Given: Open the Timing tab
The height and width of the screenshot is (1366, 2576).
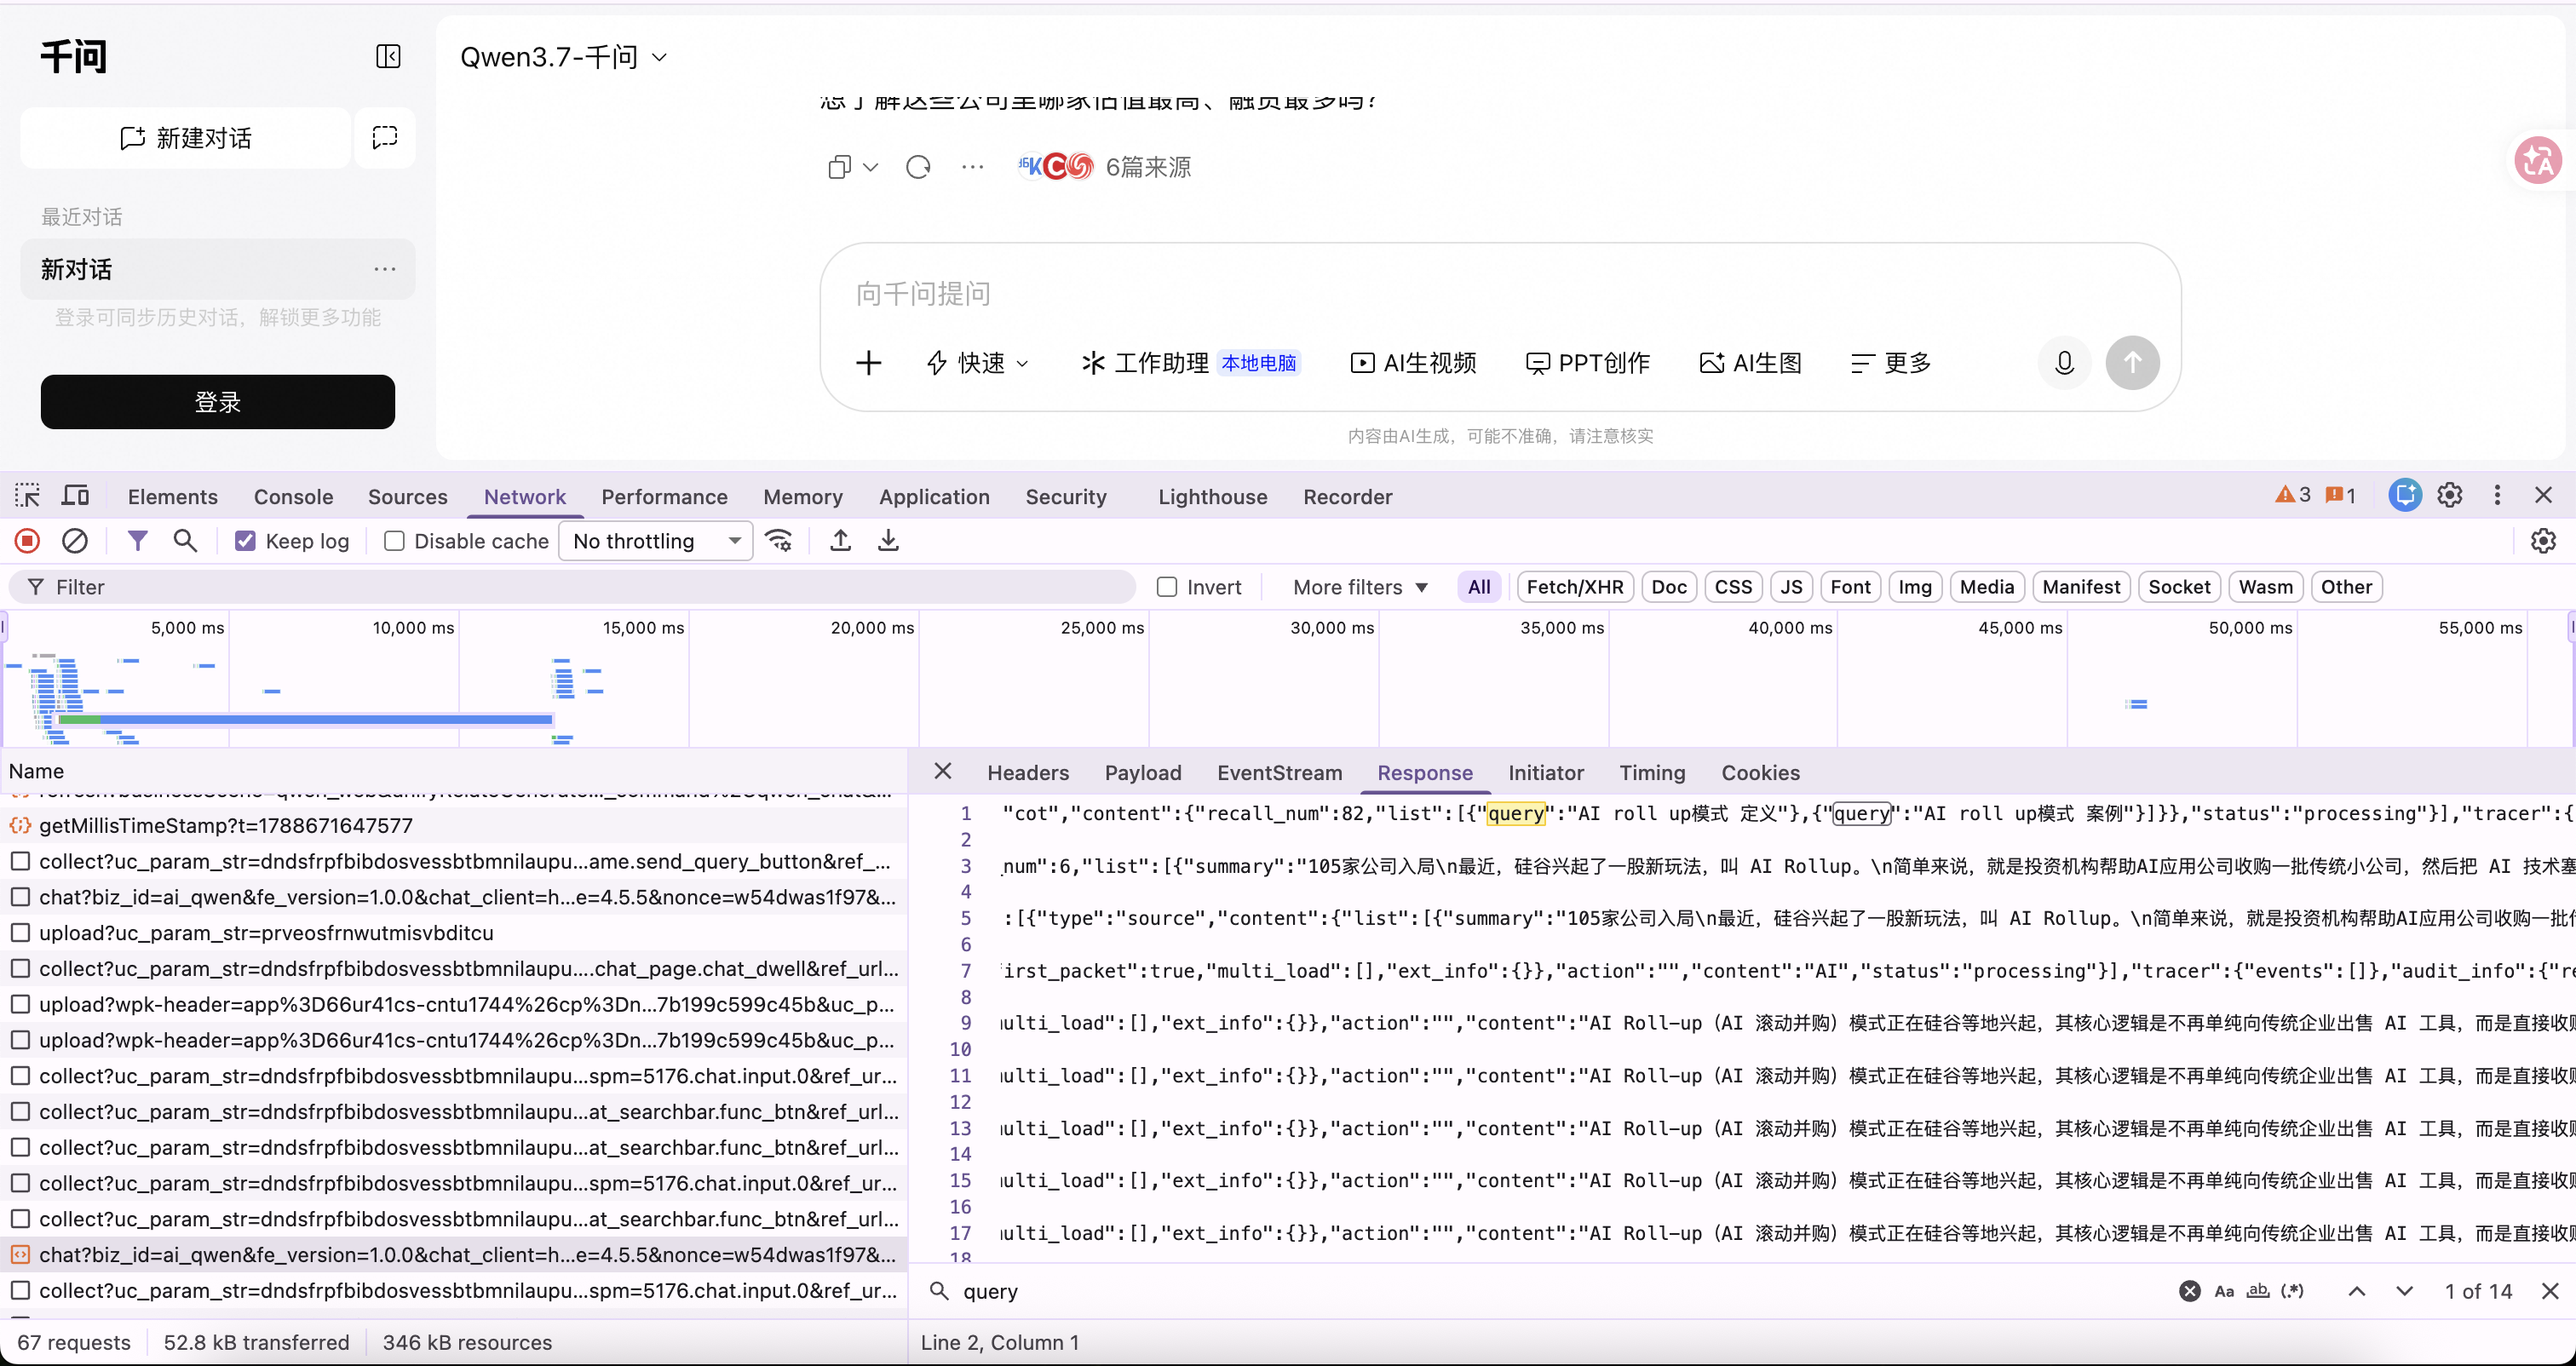Looking at the screenshot, I should [1652, 773].
